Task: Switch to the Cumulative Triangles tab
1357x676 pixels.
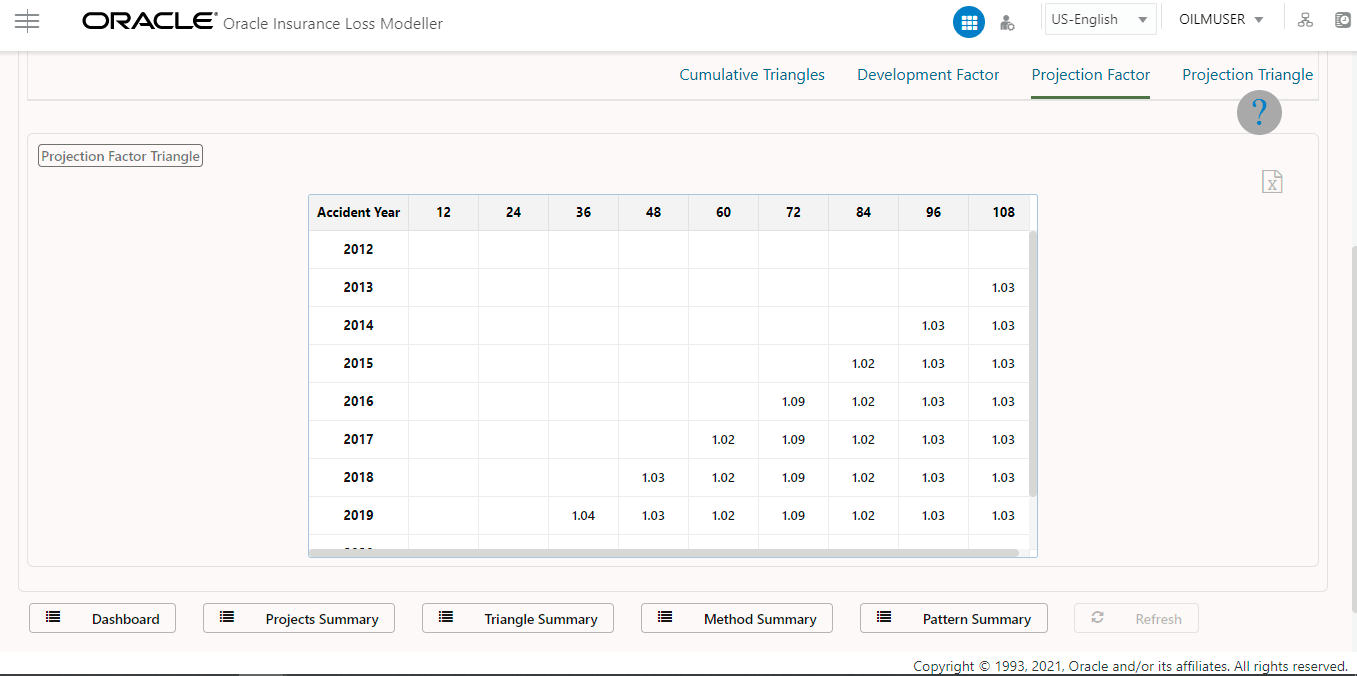Action: tap(751, 74)
